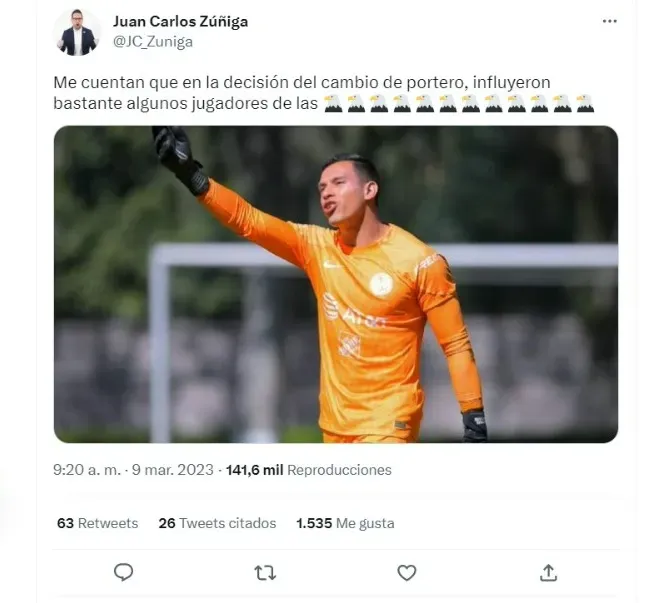
Task: Open Juan Carlos Zúñiga's profile picture
Action: click(x=77, y=32)
